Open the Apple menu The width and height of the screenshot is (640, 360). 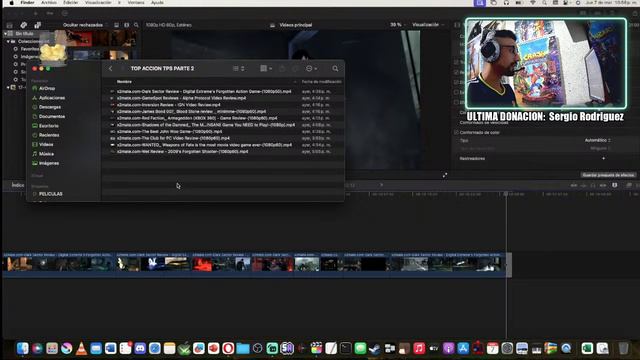coord(11,3)
